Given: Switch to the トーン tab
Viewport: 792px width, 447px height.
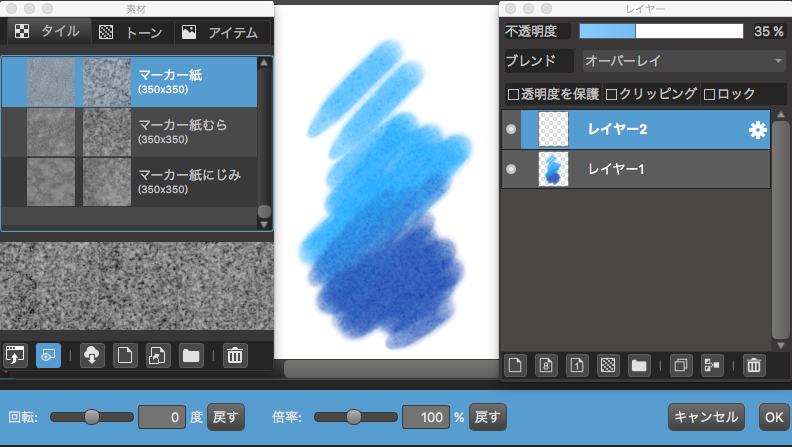Looking at the screenshot, I should click(x=132, y=32).
